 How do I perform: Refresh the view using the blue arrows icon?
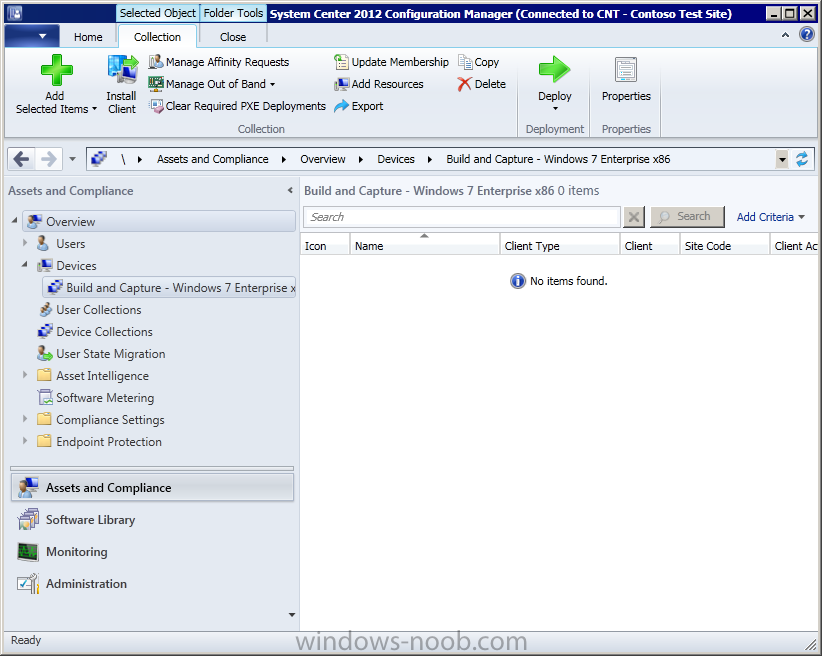[802, 159]
